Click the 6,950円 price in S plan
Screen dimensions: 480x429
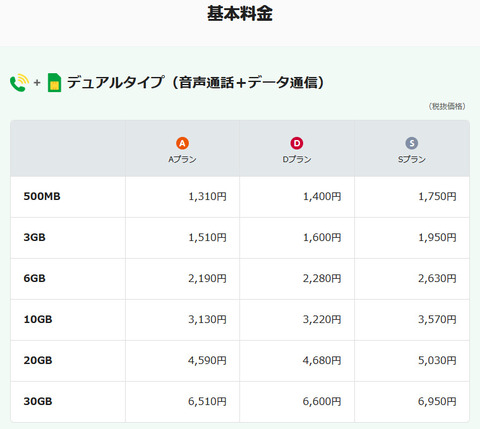pyautogui.click(x=437, y=401)
